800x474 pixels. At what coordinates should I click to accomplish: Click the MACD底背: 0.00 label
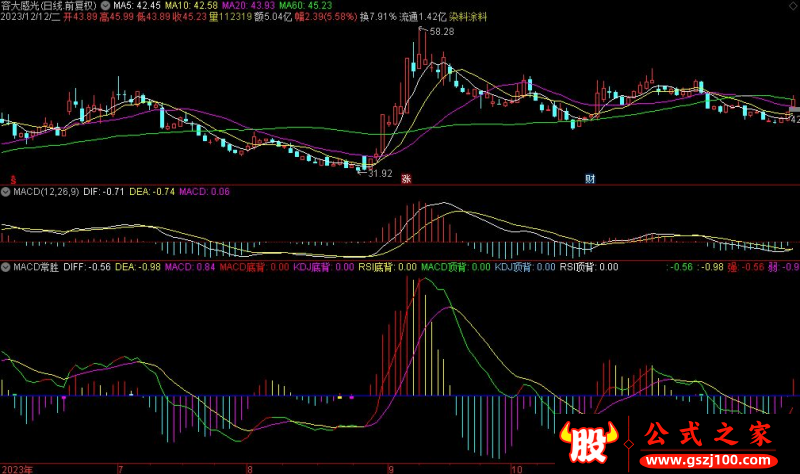pos(254,267)
